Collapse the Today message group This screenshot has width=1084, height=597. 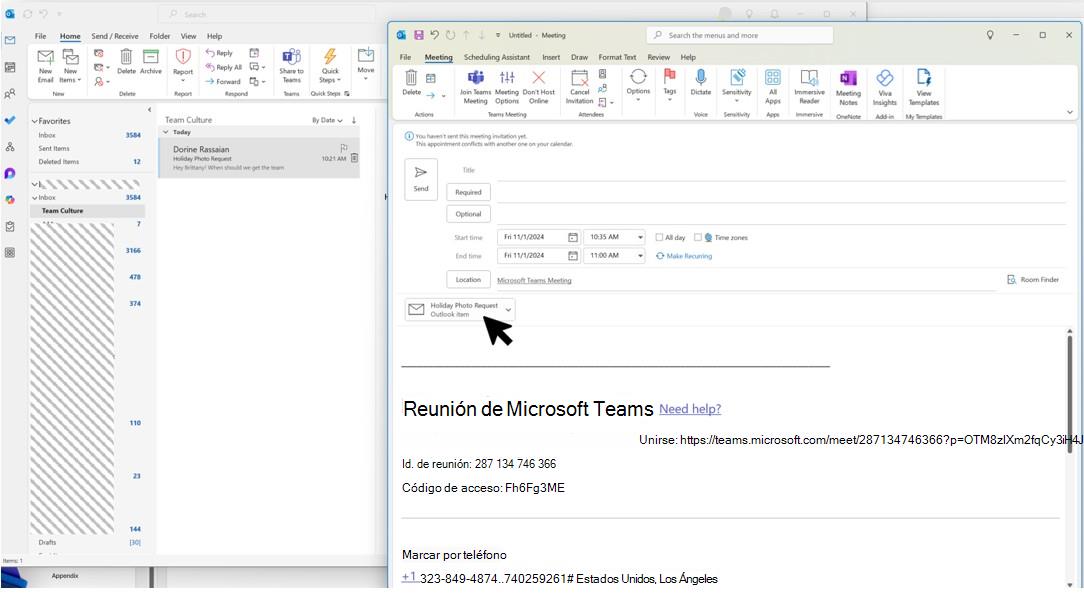pos(166,132)
